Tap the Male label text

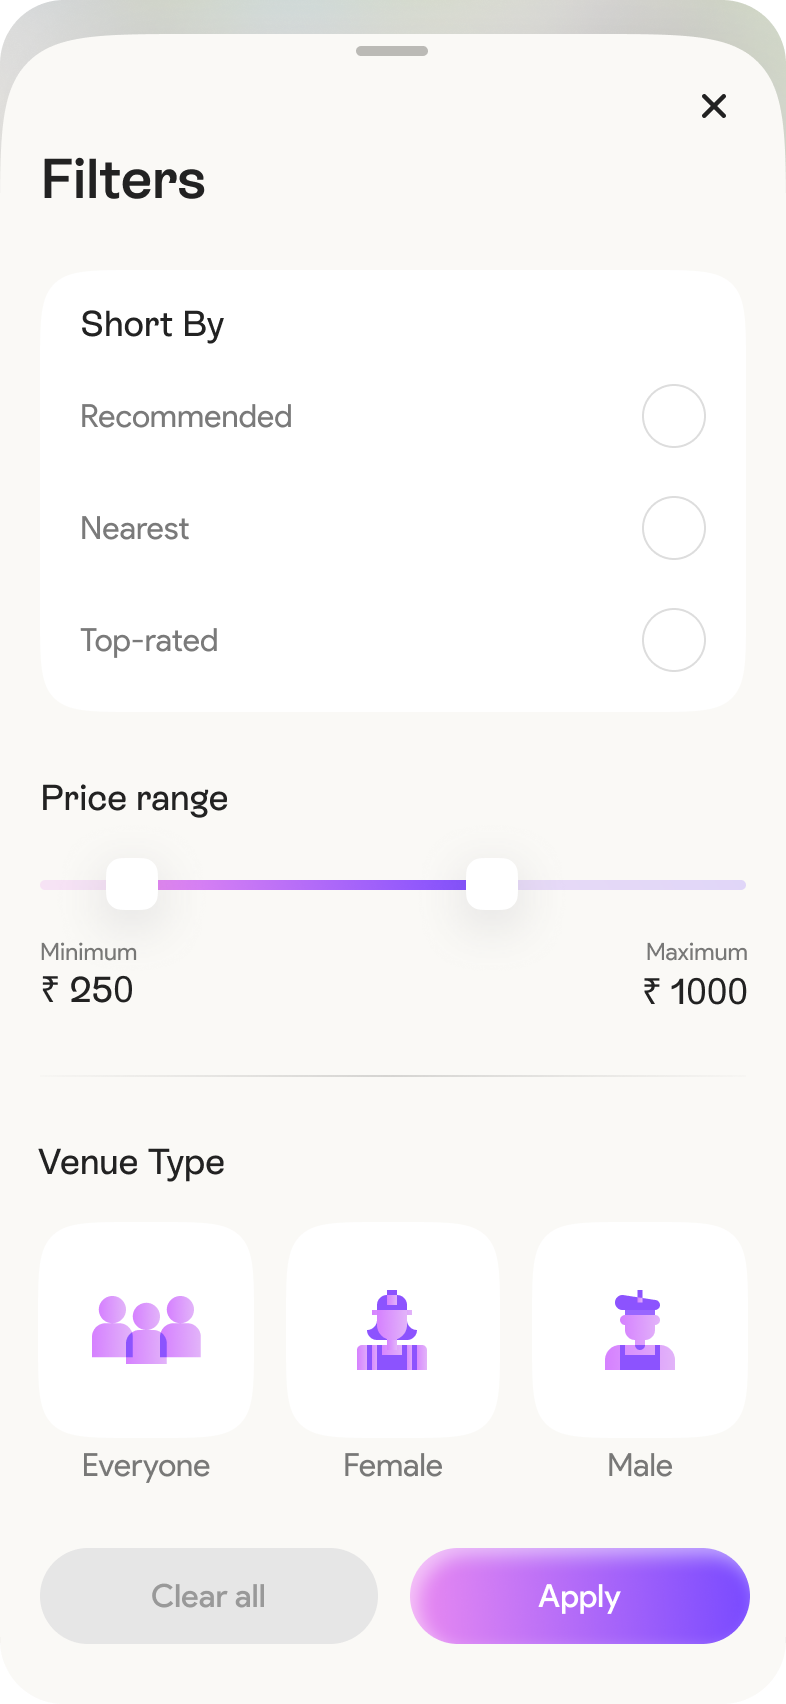tap(640, 1466)
